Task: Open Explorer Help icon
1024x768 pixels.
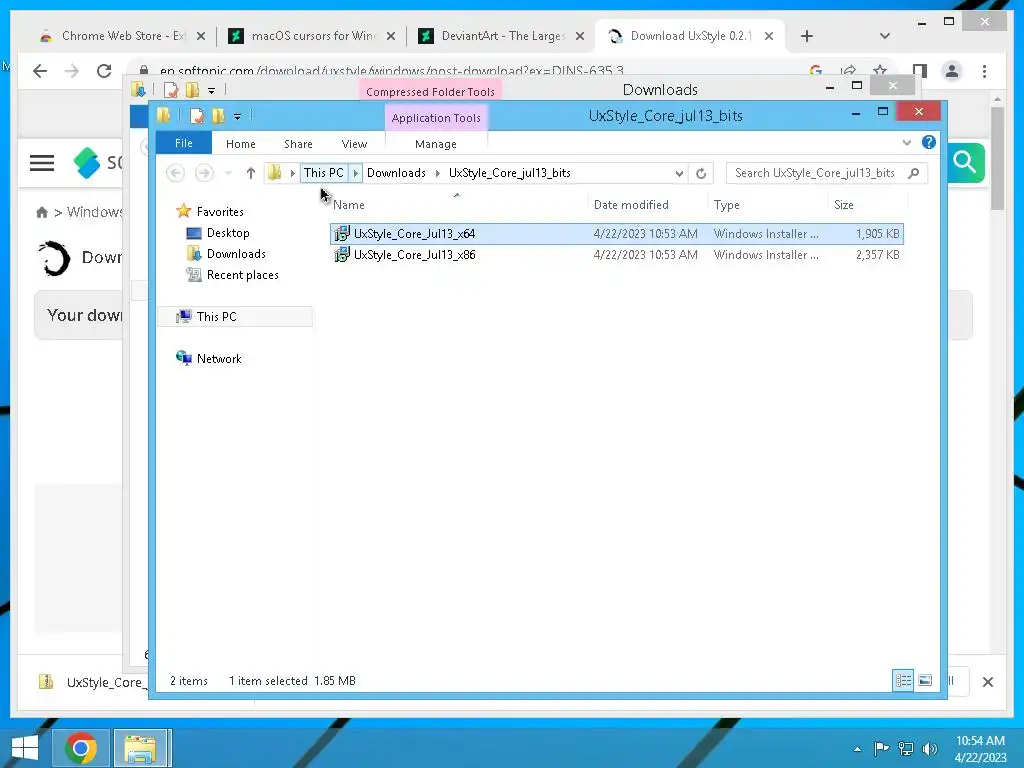Action: [929, 142]
